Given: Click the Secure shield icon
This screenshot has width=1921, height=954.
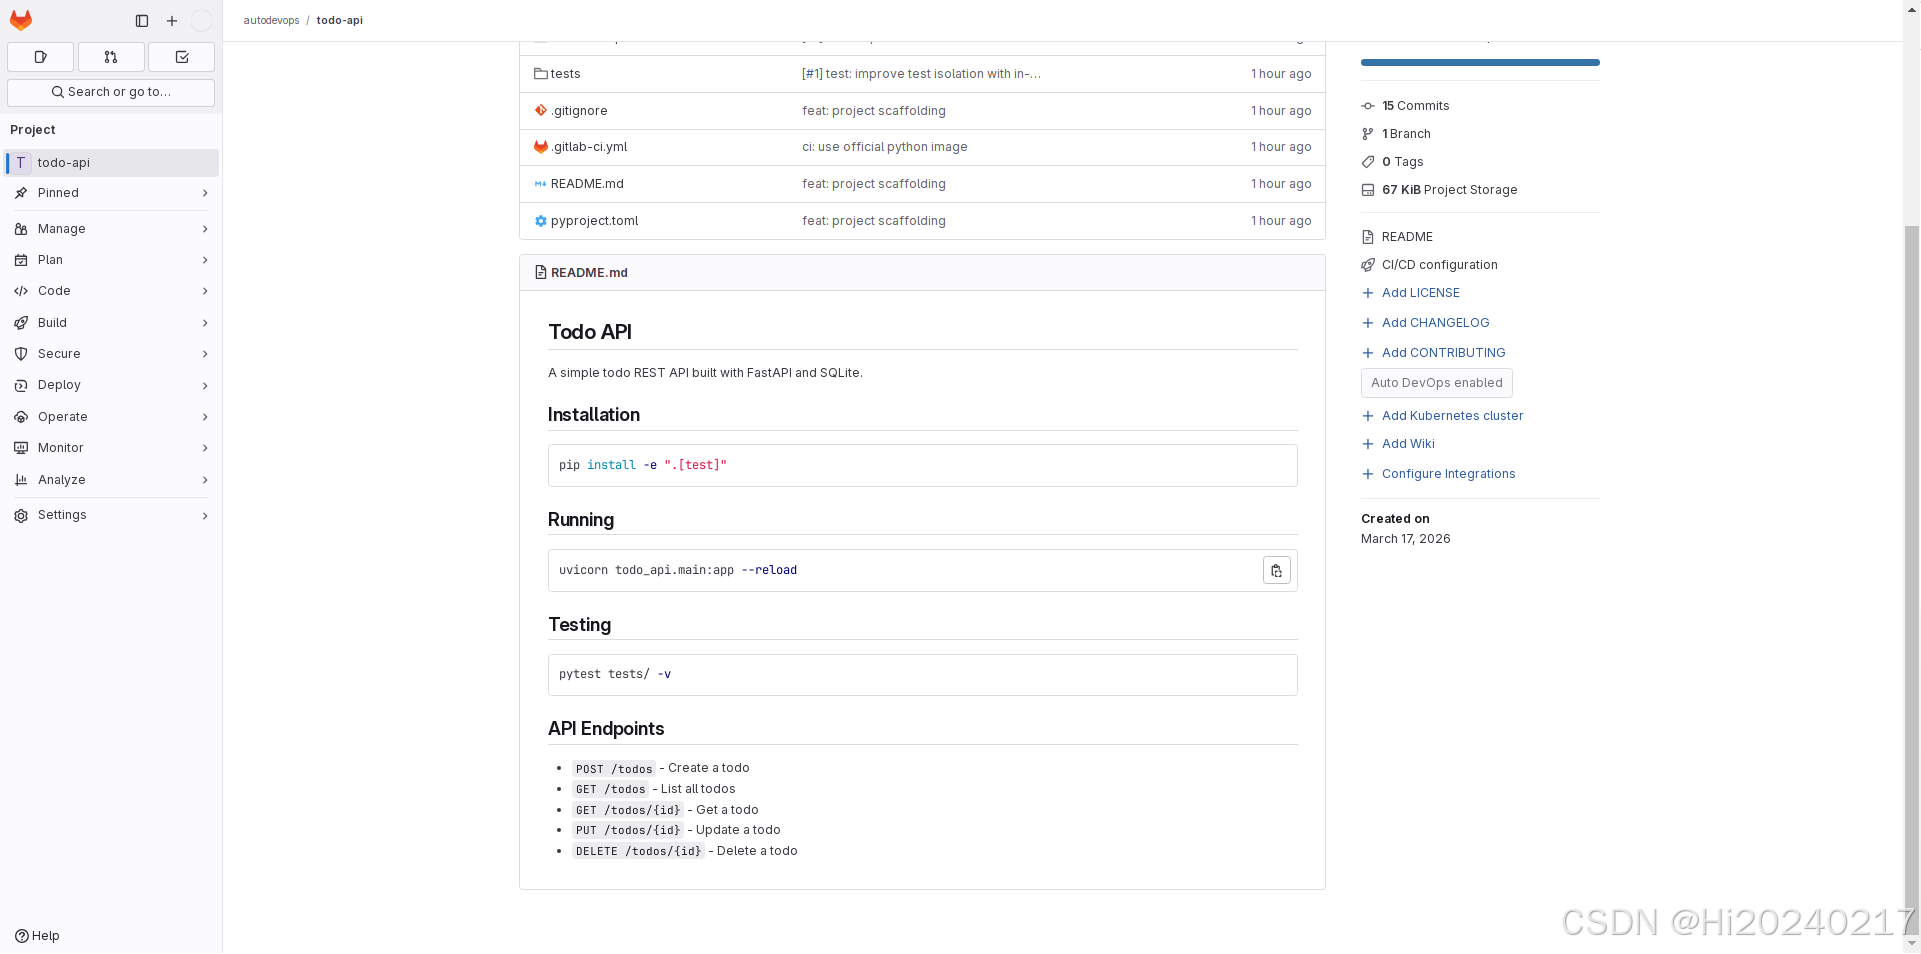Looking at the screenshot, I should [21, 354].
